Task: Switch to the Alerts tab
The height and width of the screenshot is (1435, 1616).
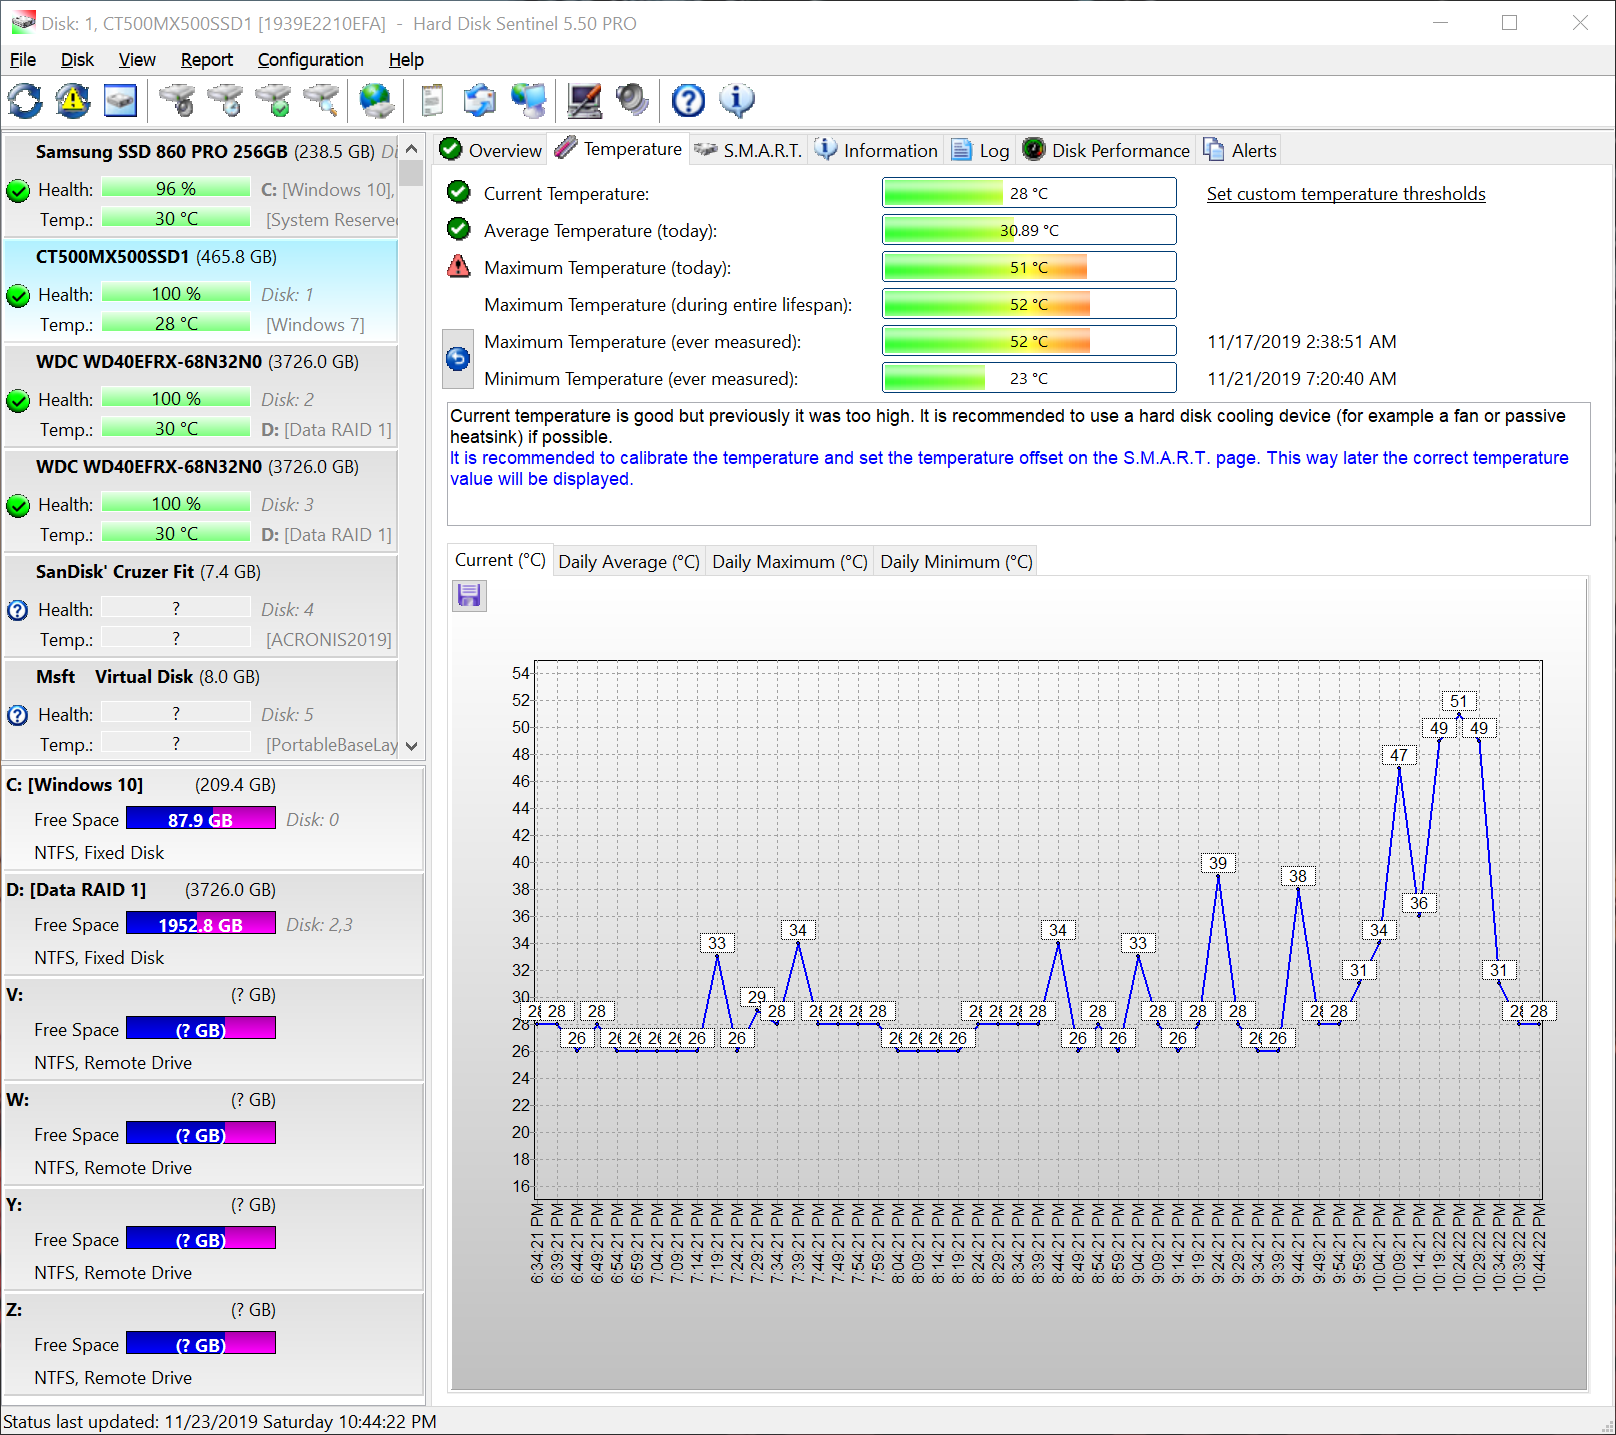Action: click(1240, 150)
